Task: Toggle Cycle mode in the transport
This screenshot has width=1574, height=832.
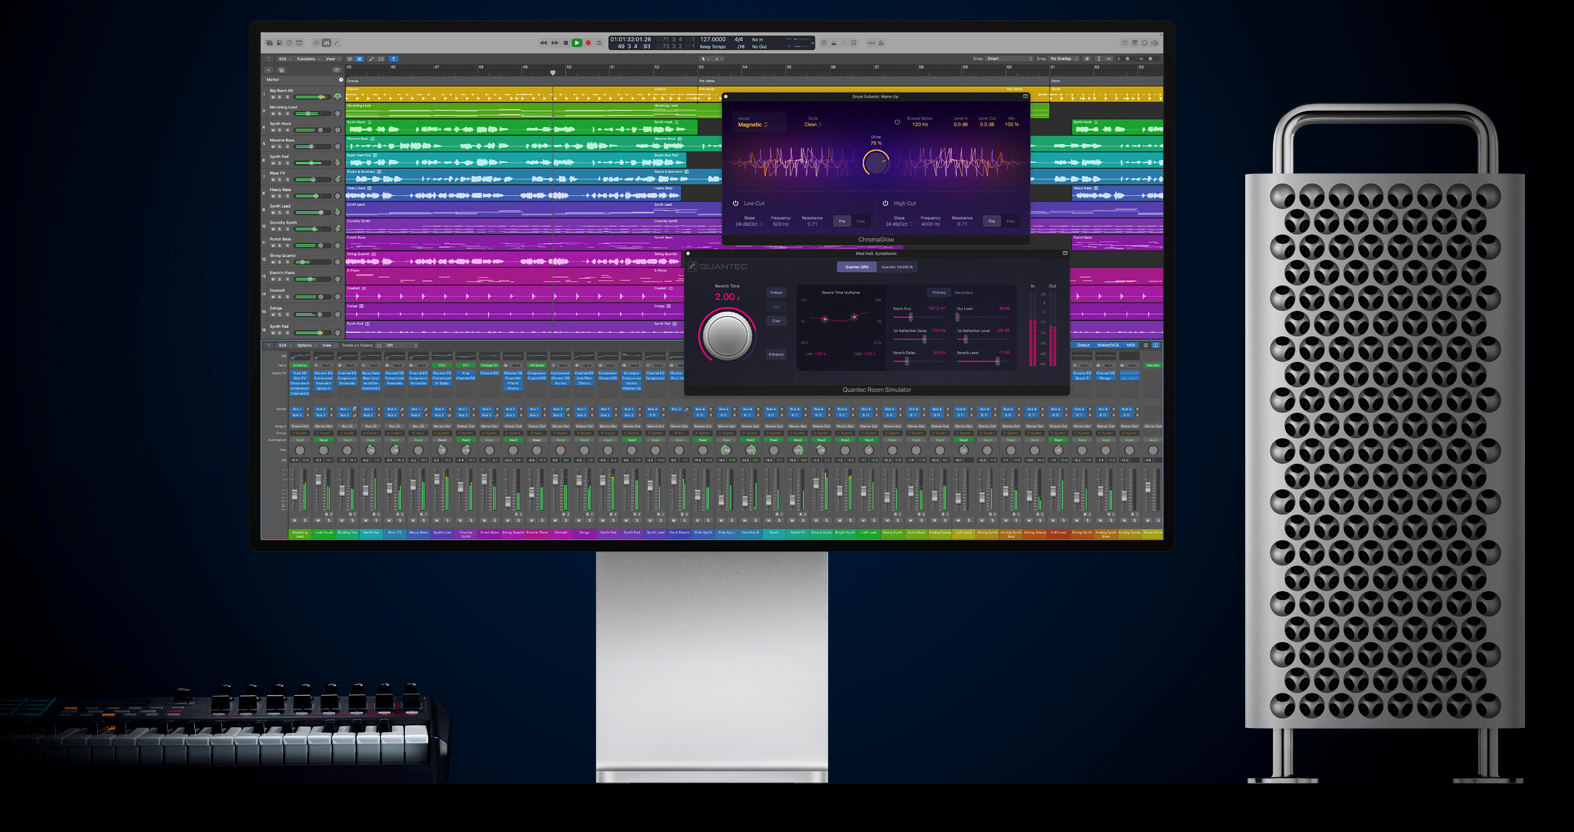Action: click(x=599, y=43)
